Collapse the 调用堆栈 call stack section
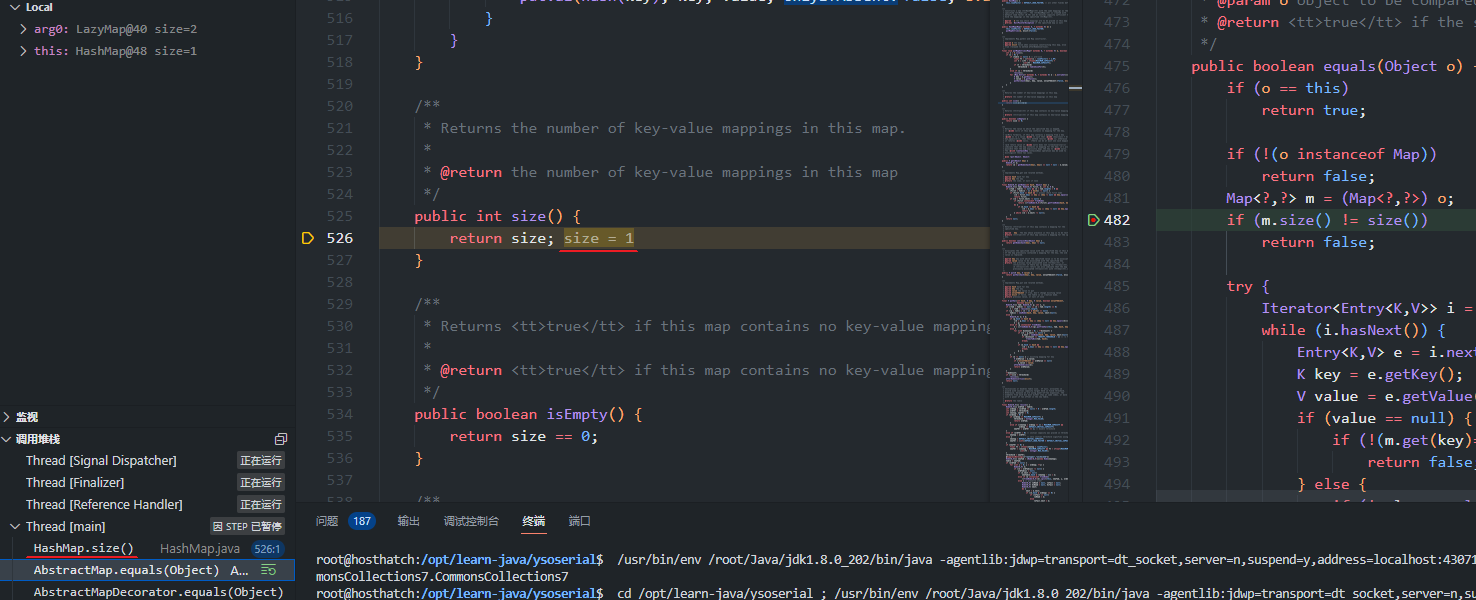 pyautogui.click(x=8, y=439)
